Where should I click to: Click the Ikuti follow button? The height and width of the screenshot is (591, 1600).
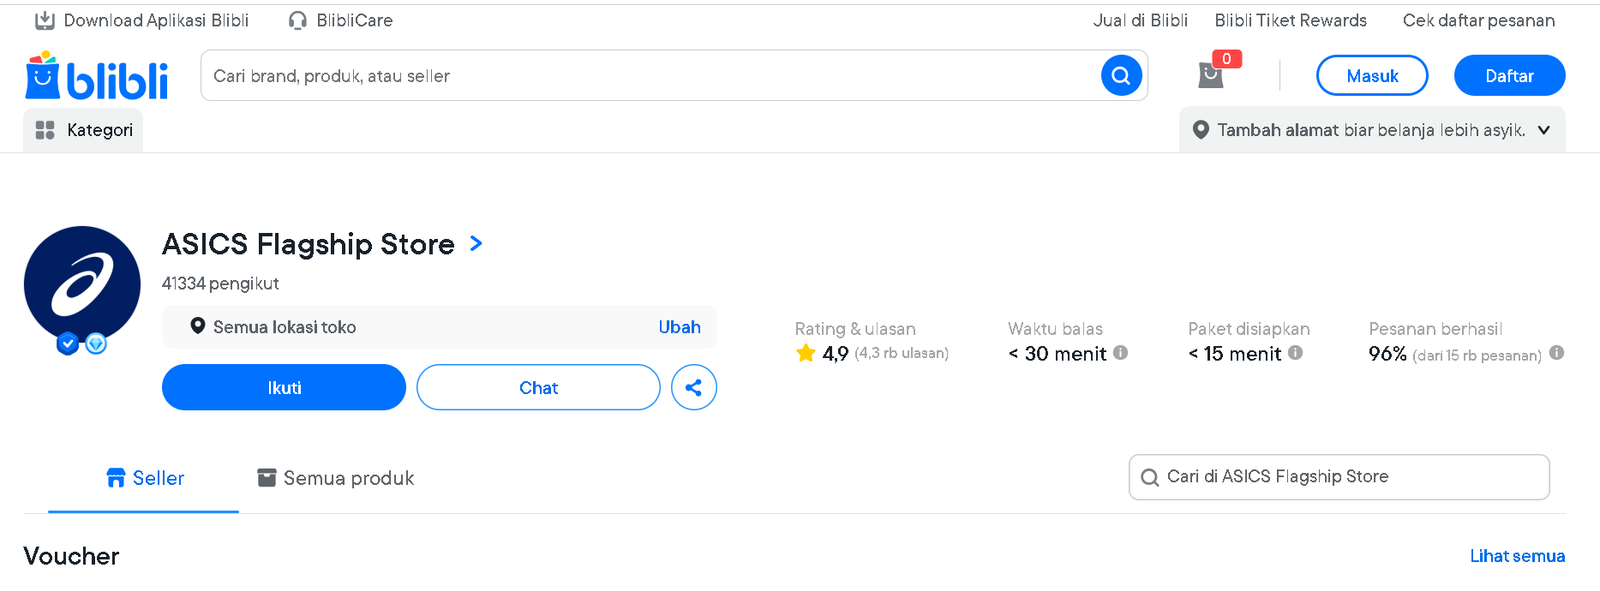click(284, 387)
